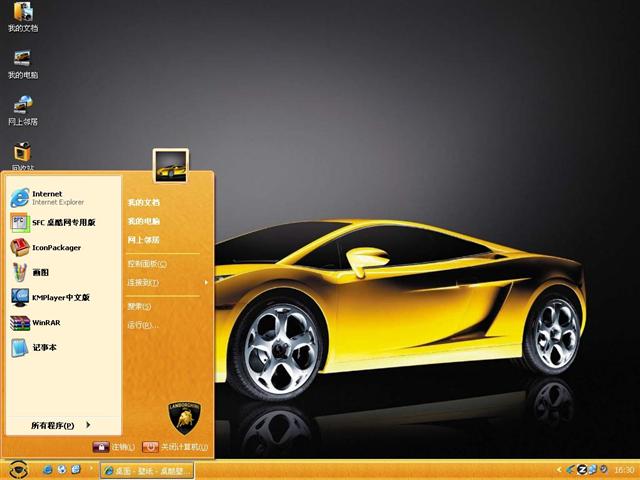640x480 pixels.
Task: Open the 我的文档 desktop icon
Action: [23, 17]
